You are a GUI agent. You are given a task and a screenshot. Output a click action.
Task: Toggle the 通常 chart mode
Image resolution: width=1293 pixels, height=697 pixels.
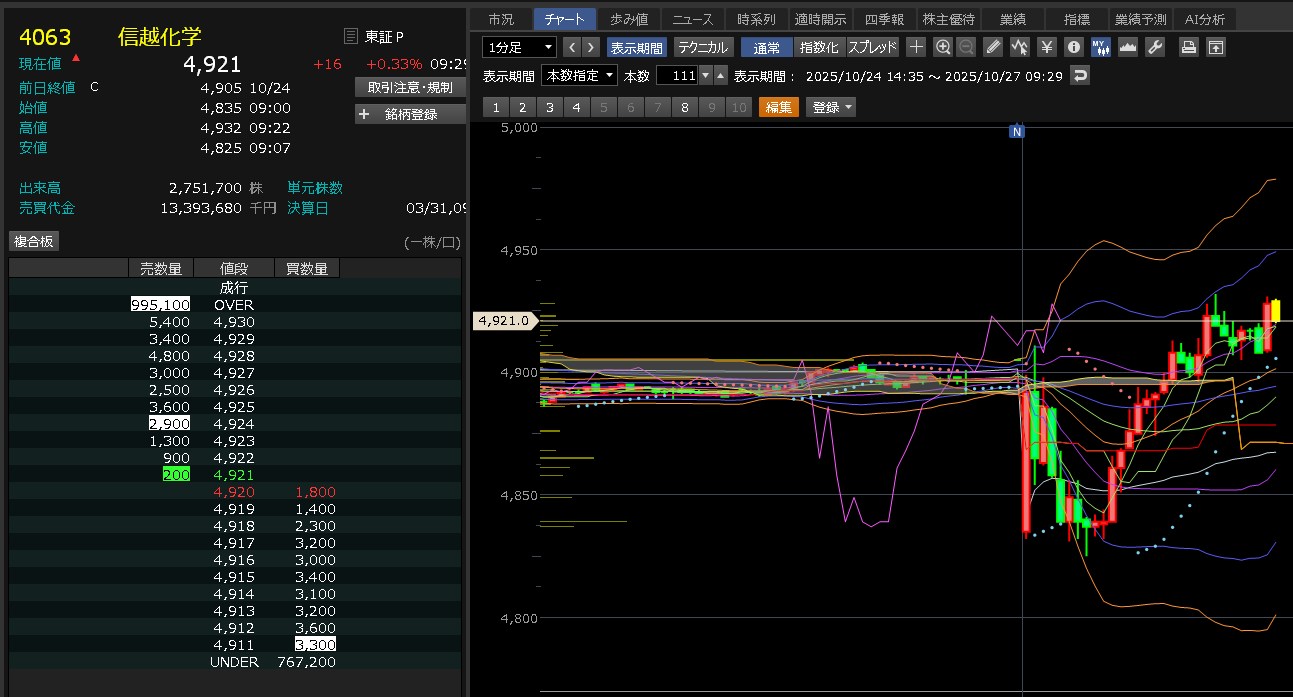coord(767,47)
